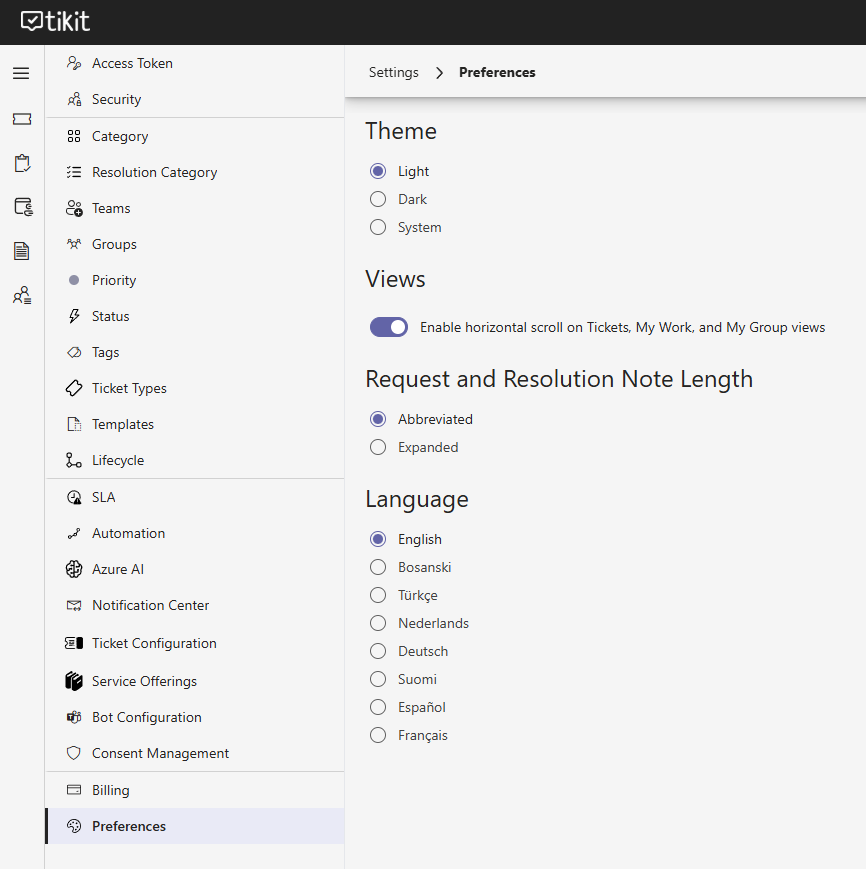Select Deutsch as the language
The width and height of the screenshot is (866, 869).
(378, 651)
